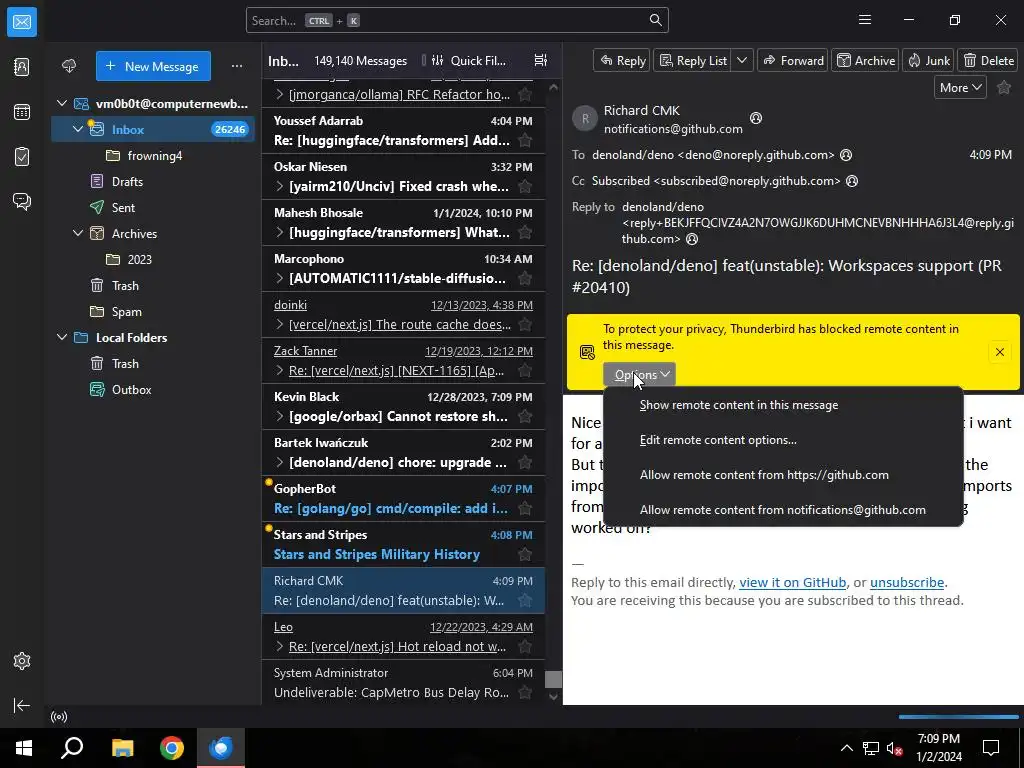Open the Tasks space icon
This screenshot has width=1024, height=768.
[22, 157]
